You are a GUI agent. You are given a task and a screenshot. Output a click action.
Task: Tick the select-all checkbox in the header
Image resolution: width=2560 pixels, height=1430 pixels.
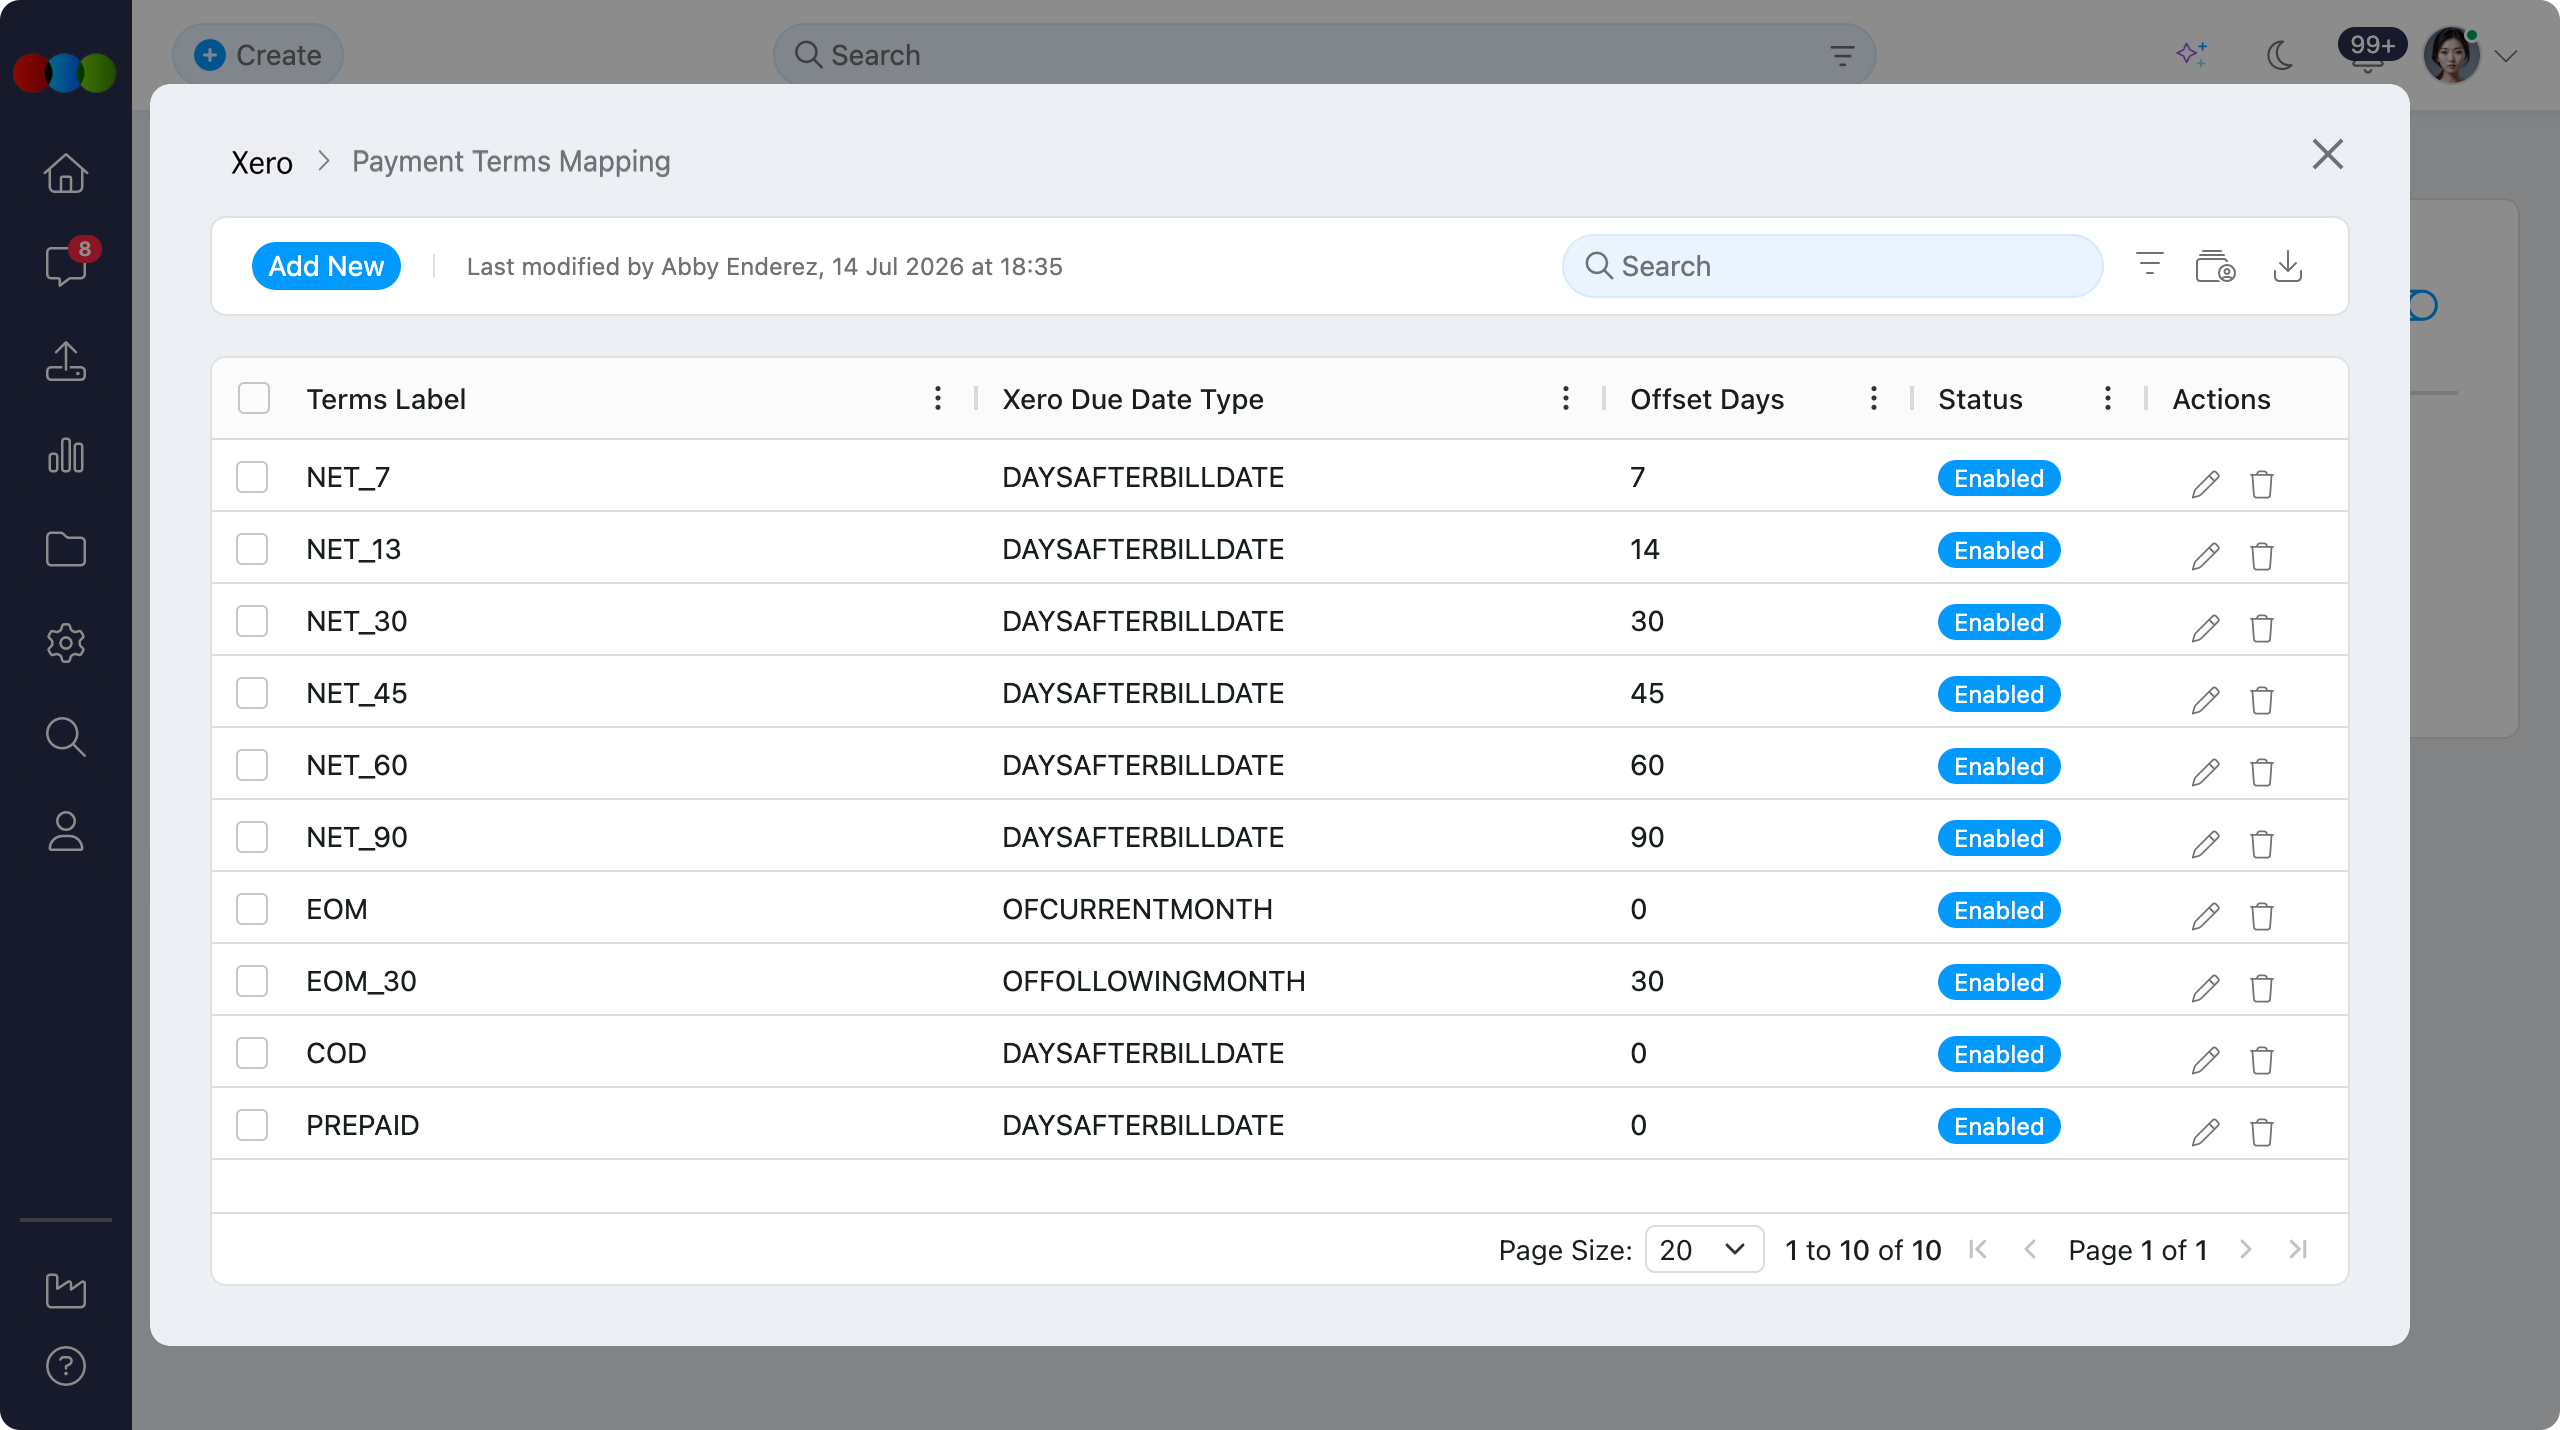click(x=254, y=398)
